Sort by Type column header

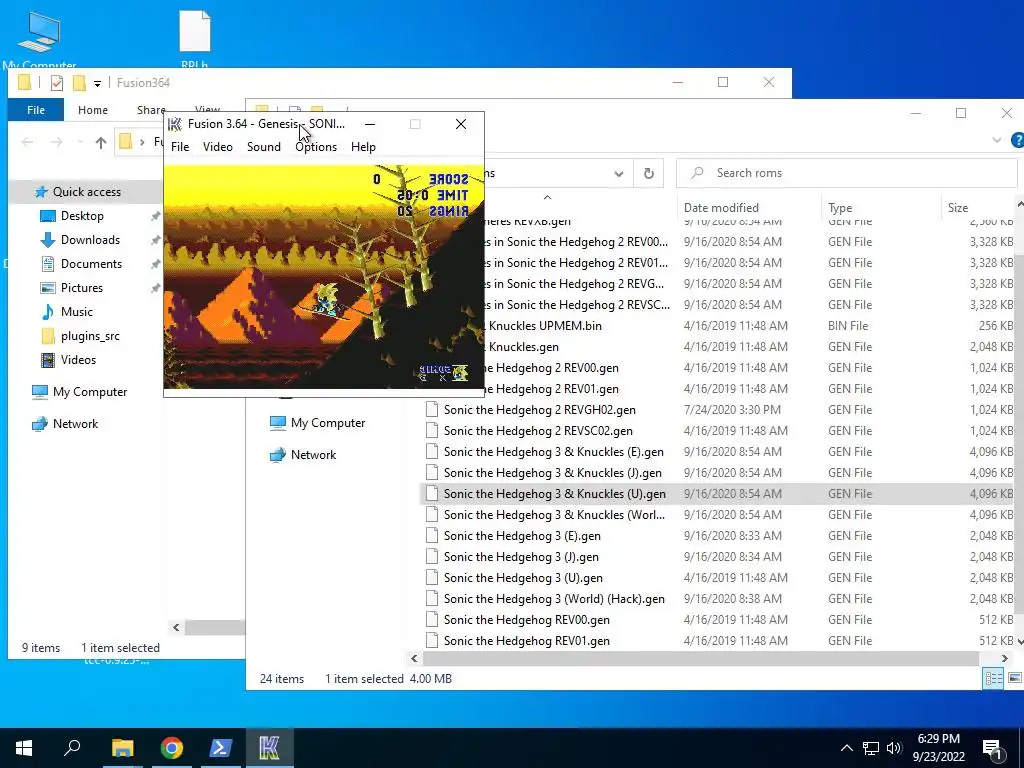pyautogui.click(x=840, y=208)
